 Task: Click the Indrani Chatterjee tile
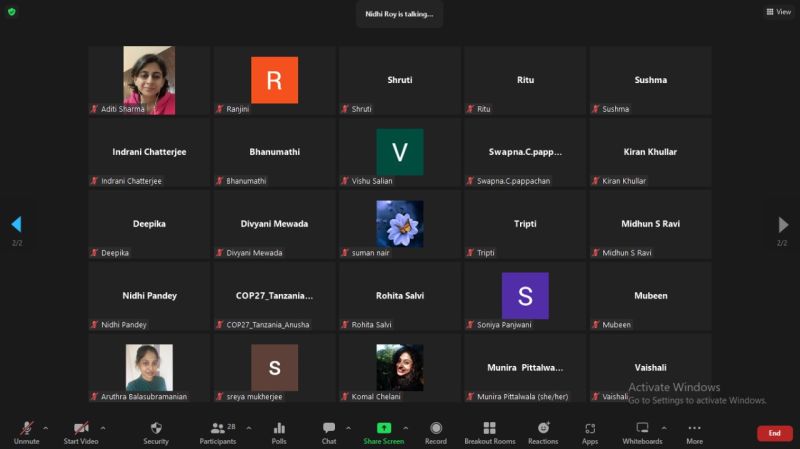coord(149,152)
